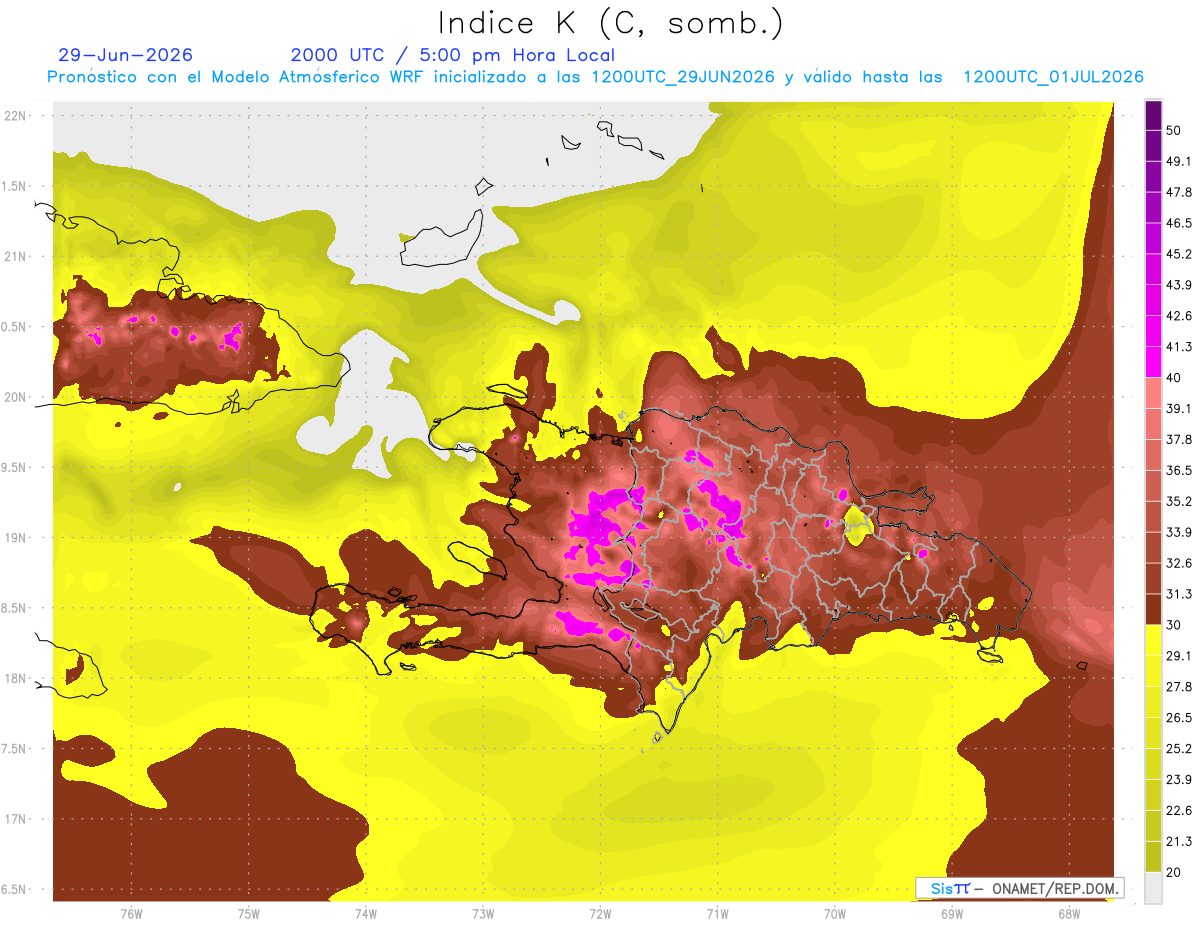Click the colorbar label '26.5'

(x=1178, y=718)
